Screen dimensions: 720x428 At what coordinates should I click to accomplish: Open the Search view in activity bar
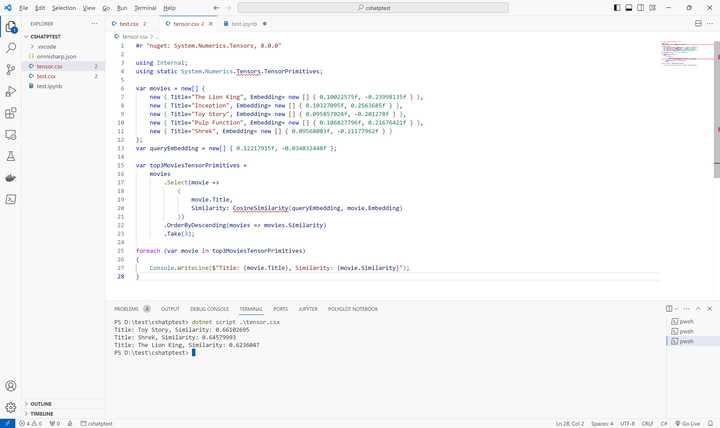click(11, 48)
